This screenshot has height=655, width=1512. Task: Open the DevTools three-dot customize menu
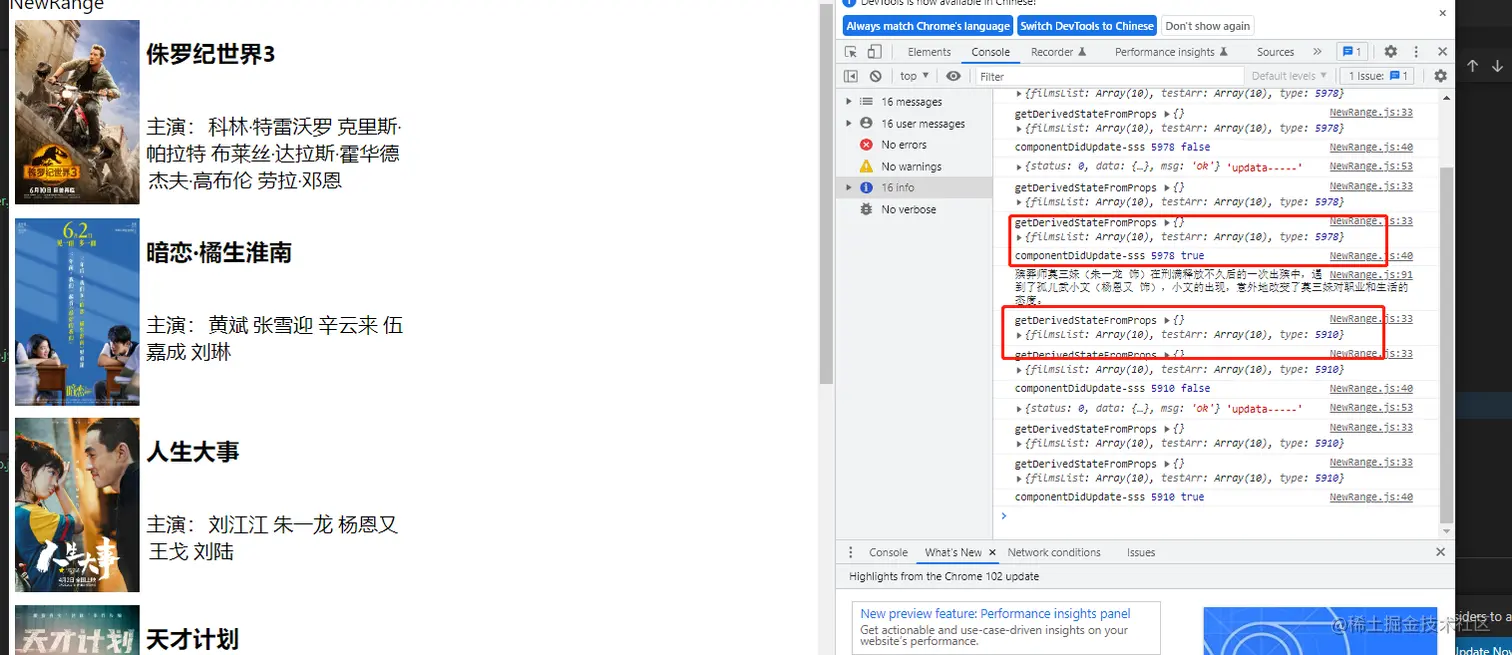[x=1416, y=52]
